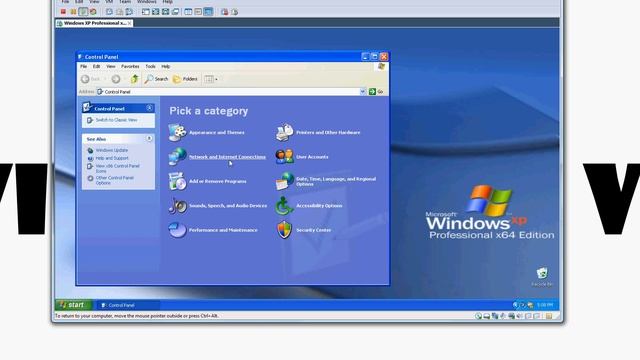Open the Performance and Maintenance icon
This screenshot has height=360, width=640.
click(177, 230)
